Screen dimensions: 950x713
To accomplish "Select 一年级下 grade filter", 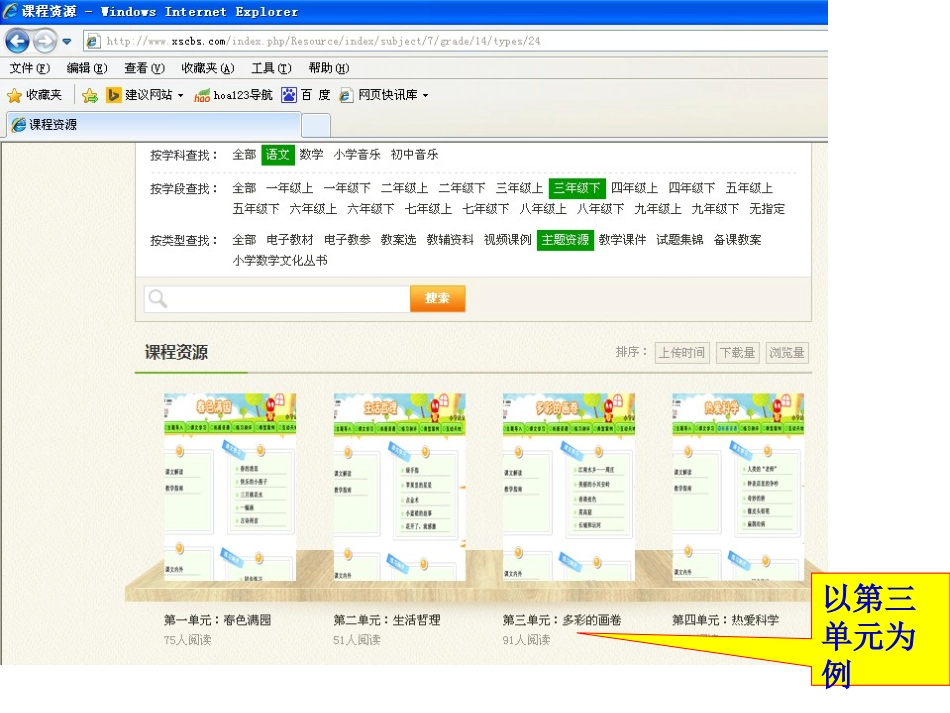I will (x=347, y=188).
